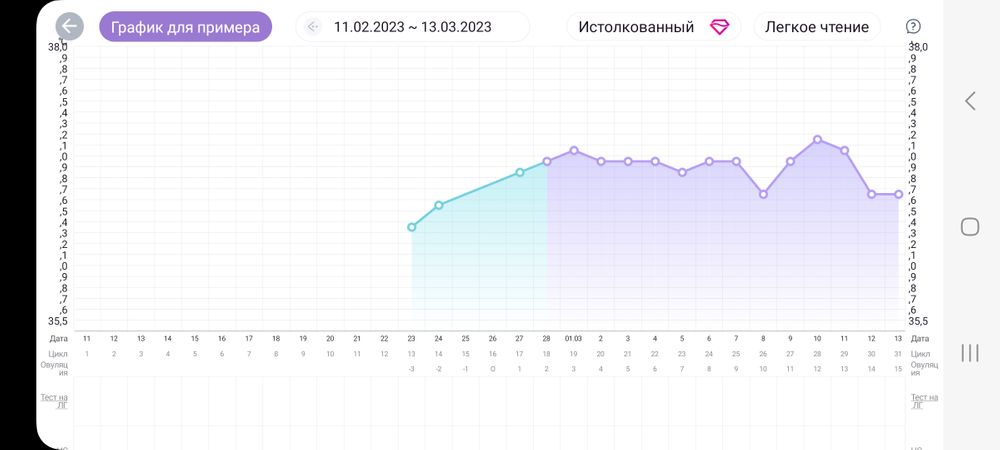Tap the previous date range arrow
The width and height of the screenshot is (1000, 450).
(x=314, y=27)
